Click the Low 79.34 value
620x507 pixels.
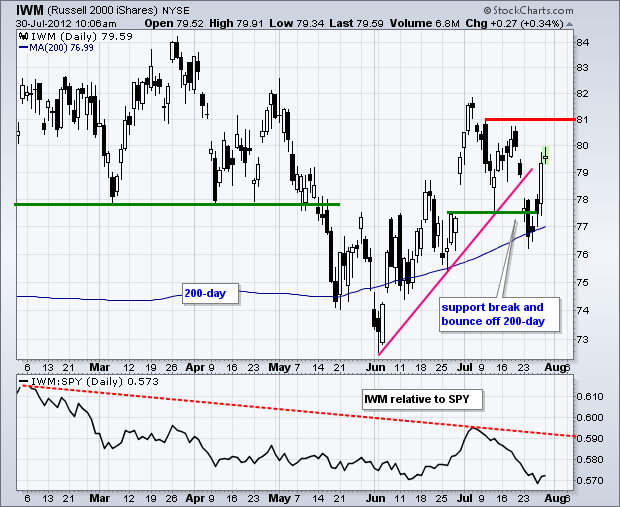pyautogui.click(x=297, y=23)
